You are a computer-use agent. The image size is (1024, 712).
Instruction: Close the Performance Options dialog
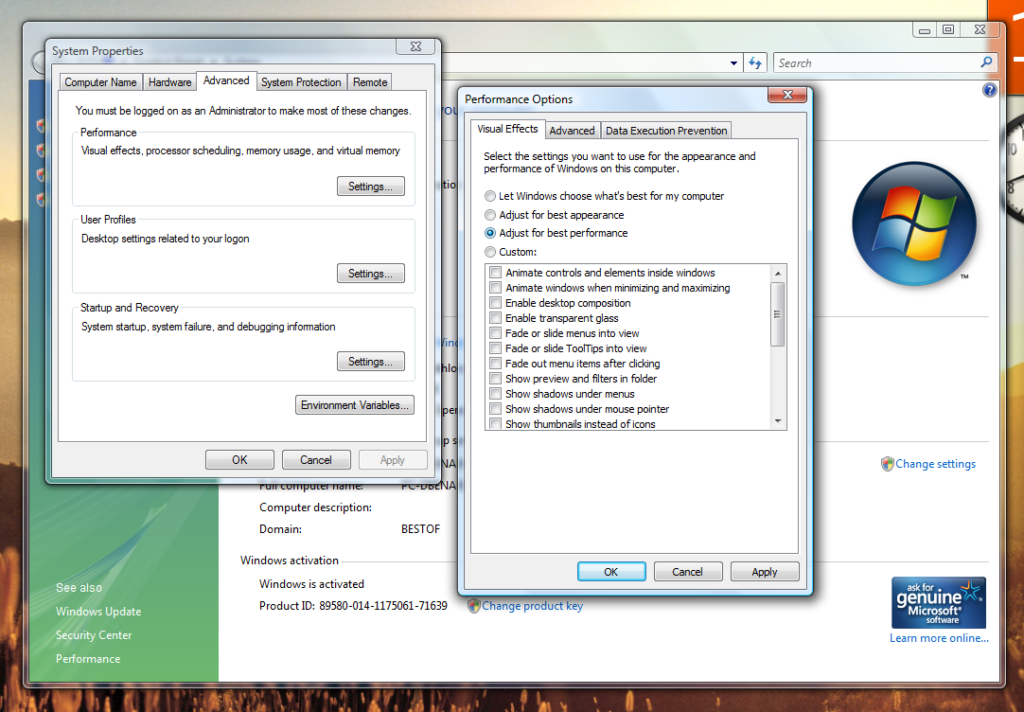click(x=788, y=95)
